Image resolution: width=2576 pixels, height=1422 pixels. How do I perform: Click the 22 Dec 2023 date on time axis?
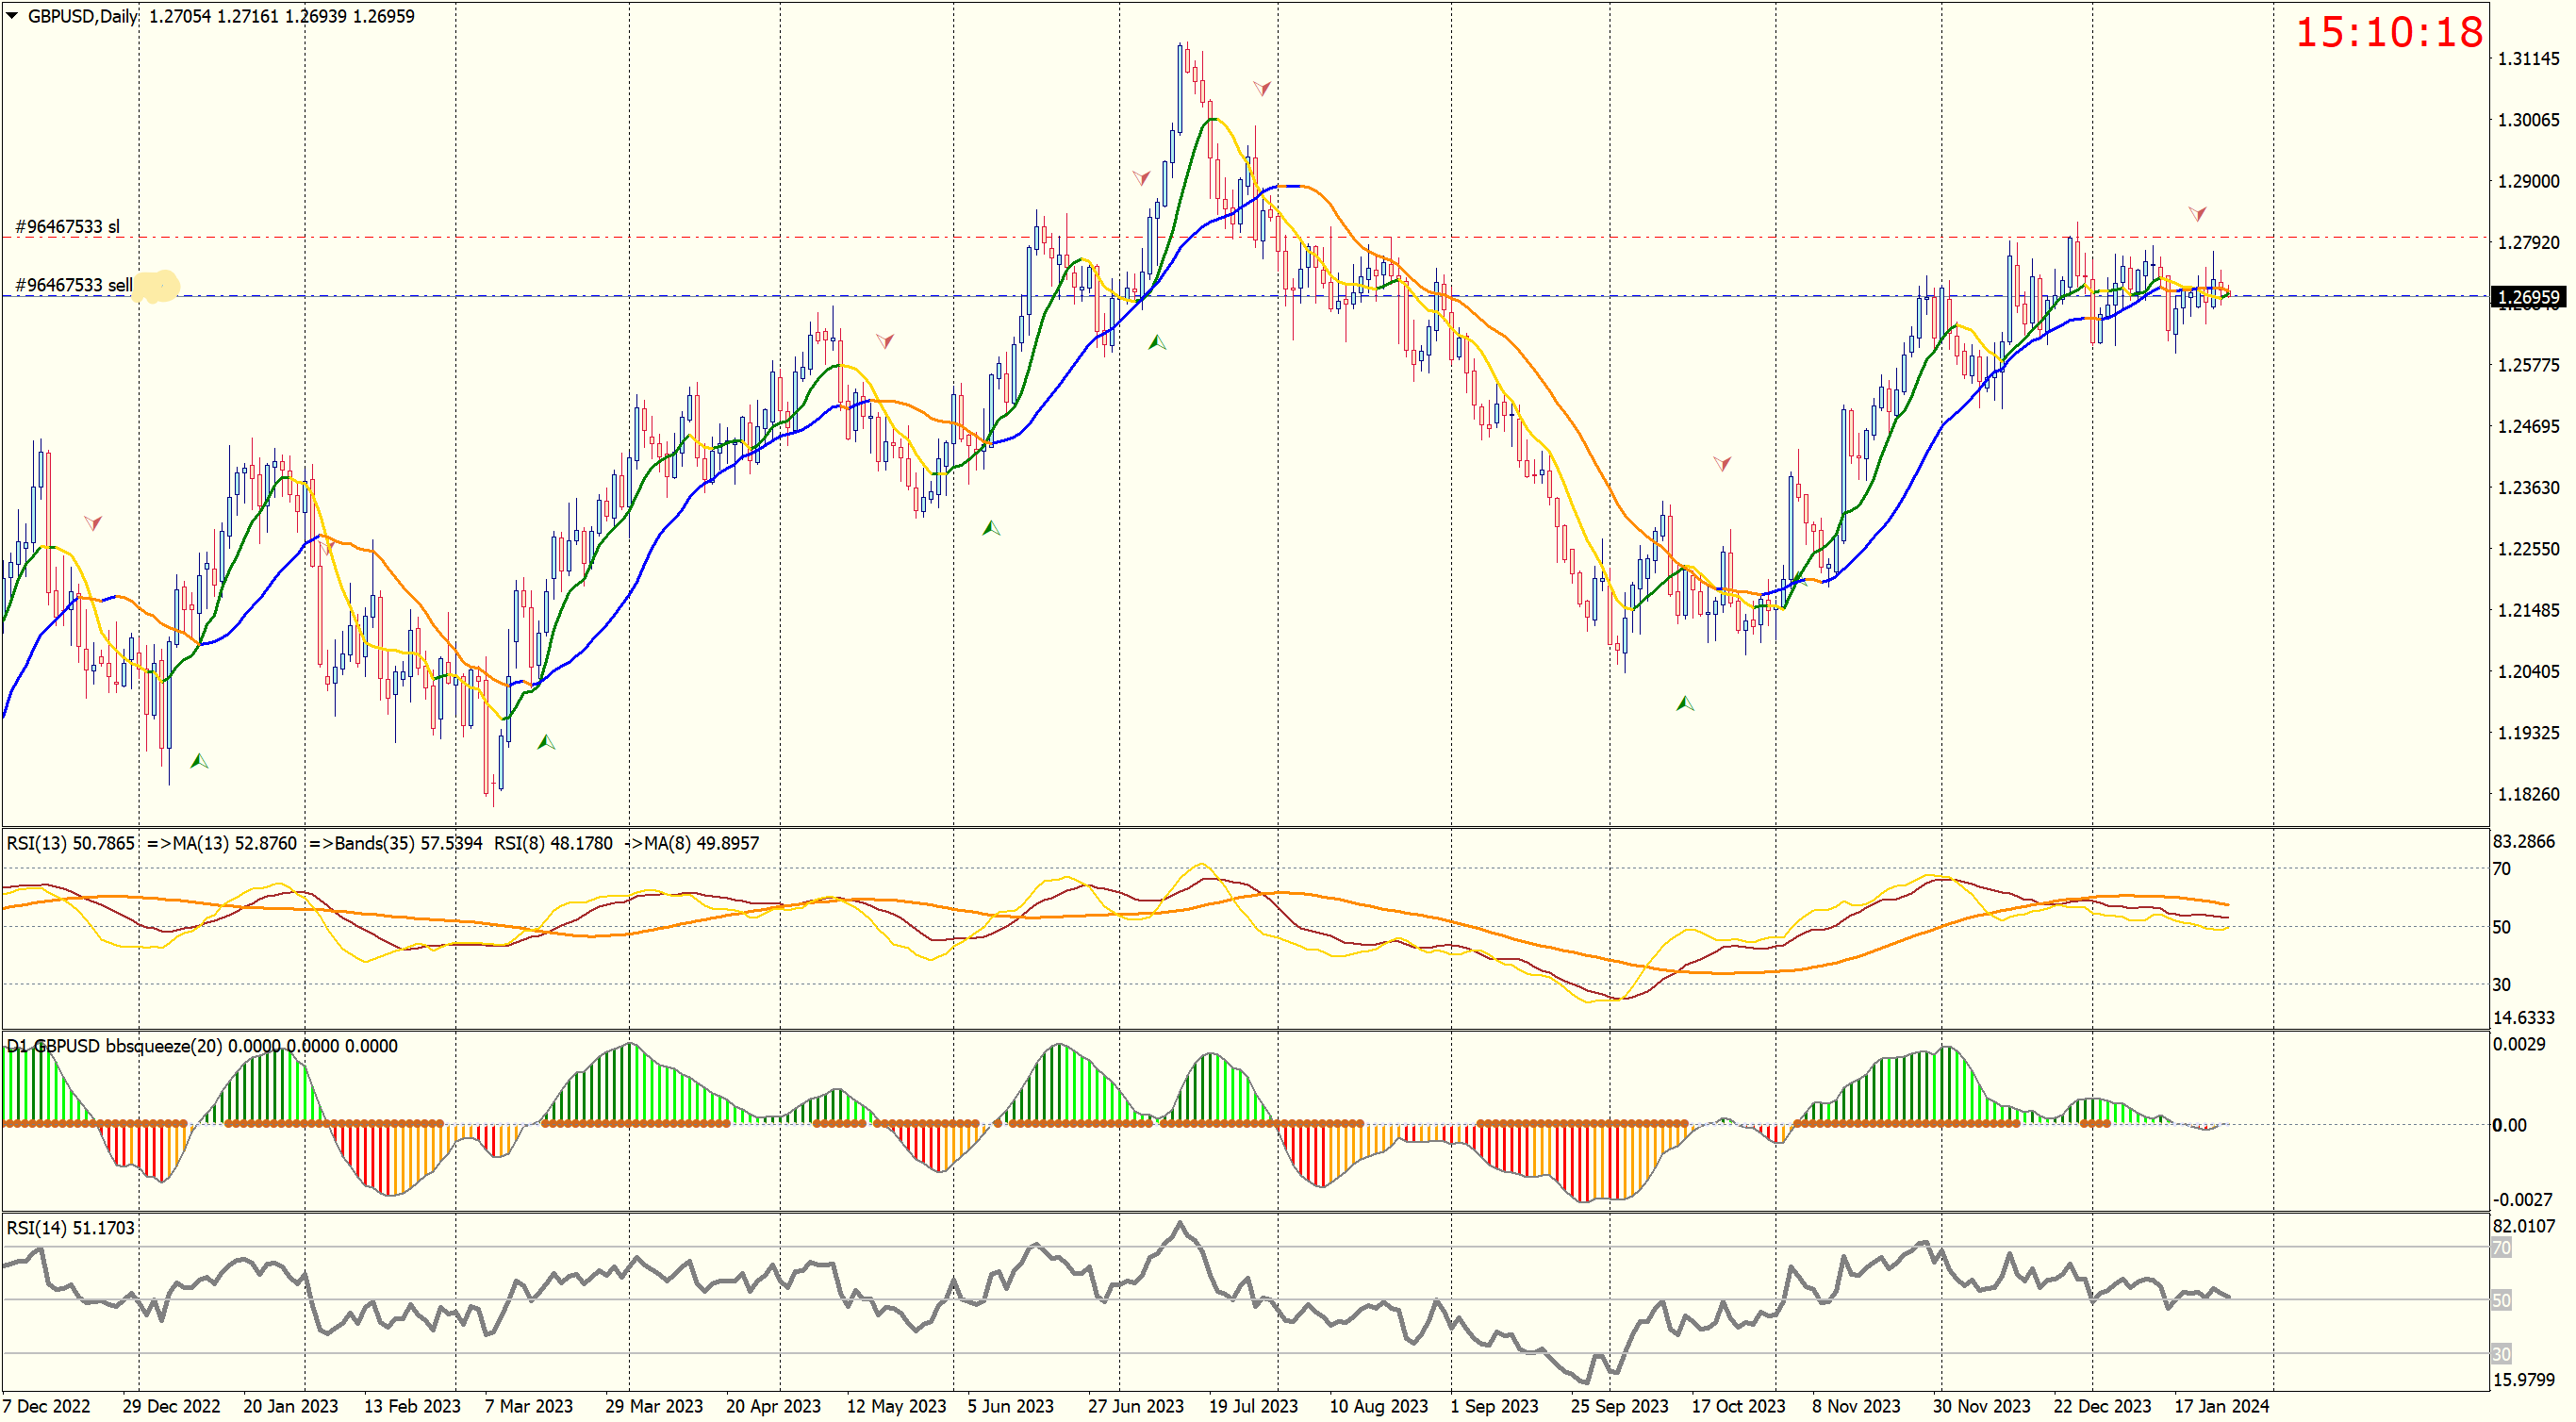2102,1406
